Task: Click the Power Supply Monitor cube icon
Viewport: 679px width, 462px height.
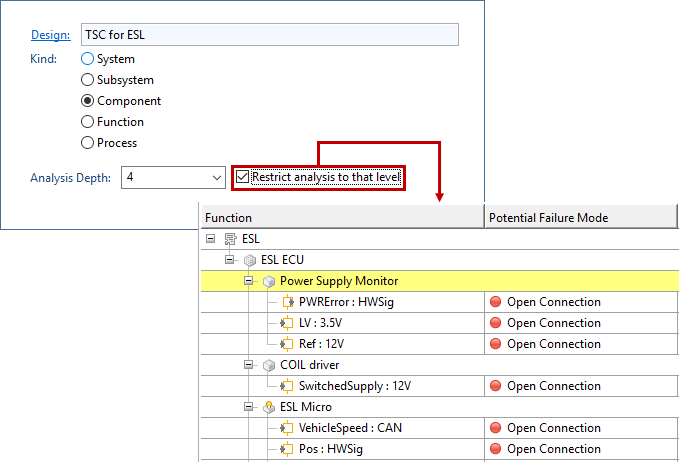Action: (x=269, y=281)
